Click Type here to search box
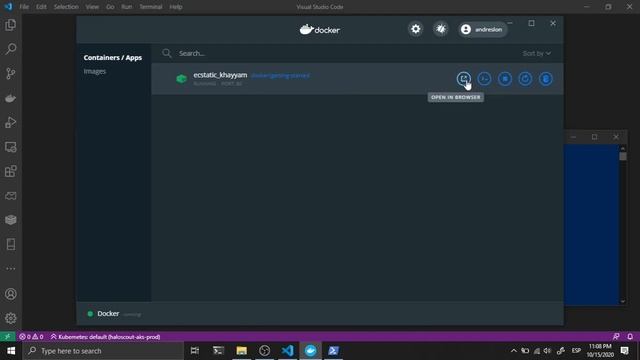 point(103,351)
